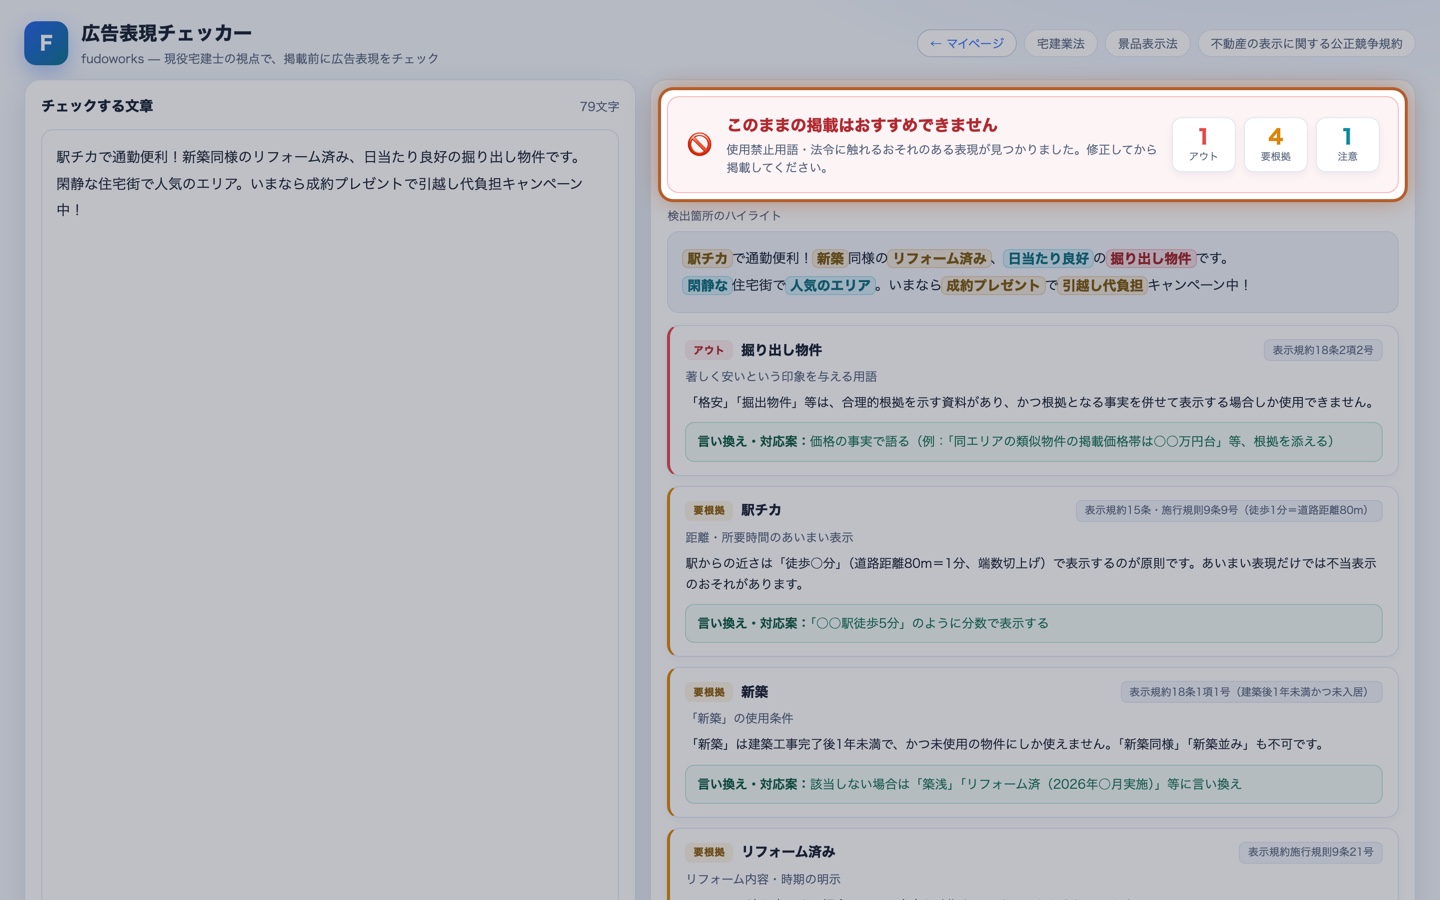Go back via the マイページ link
Image resolution: width=1440 pixels, height=900 pixels.
pos(966,43)
